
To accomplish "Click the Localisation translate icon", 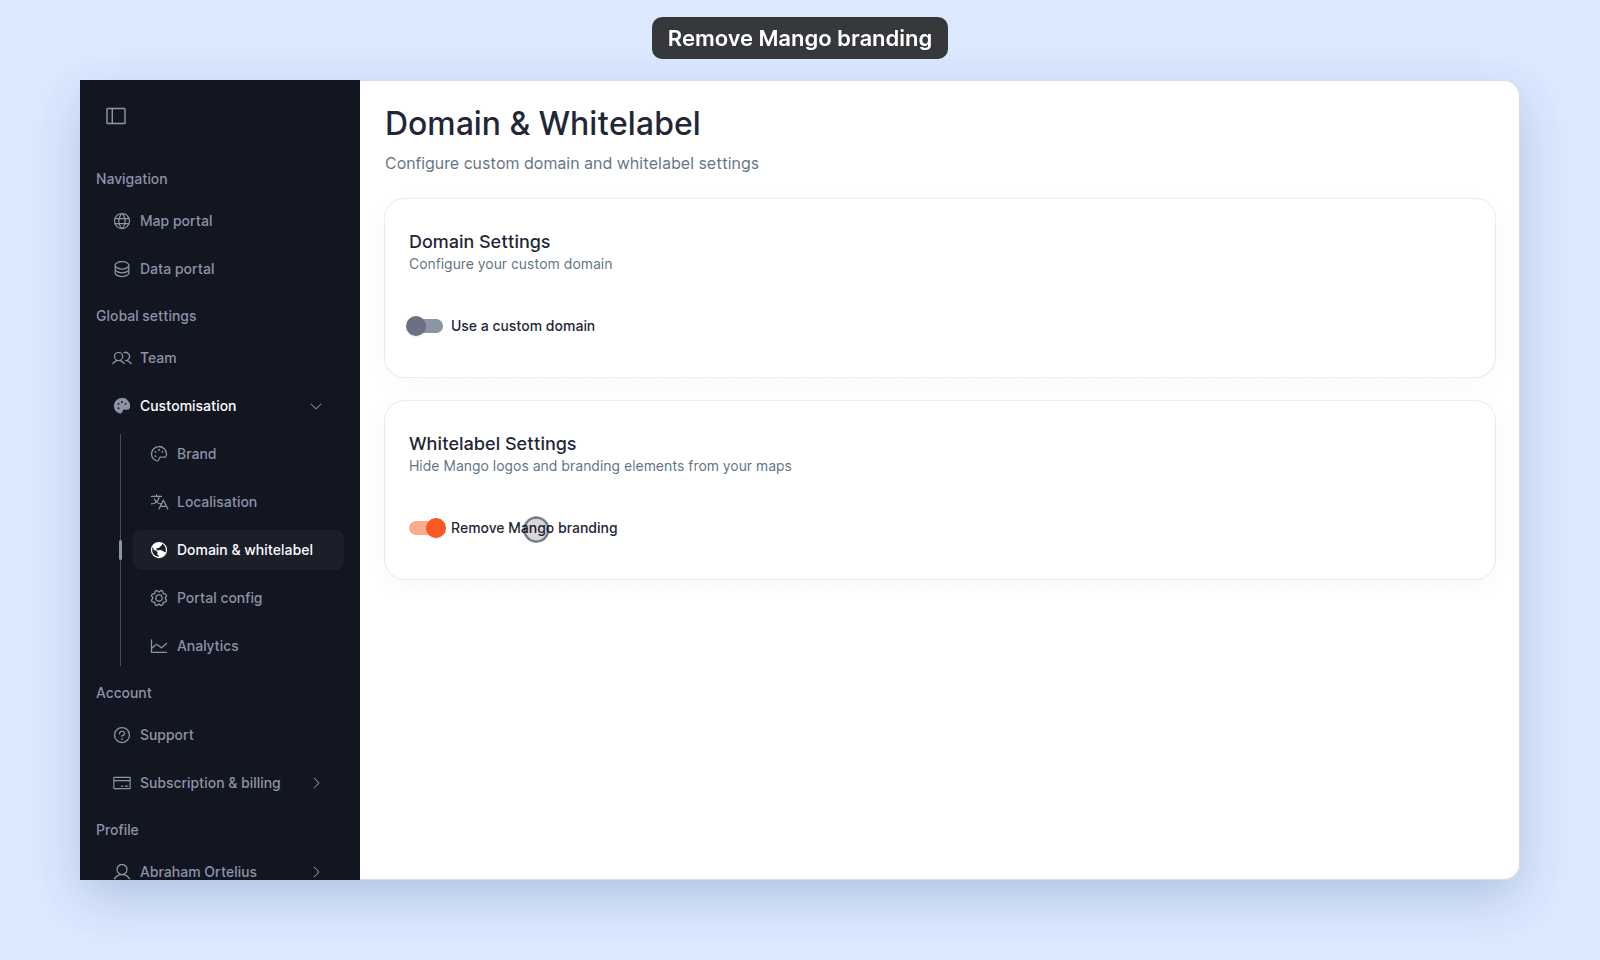I will coord(159,502).
